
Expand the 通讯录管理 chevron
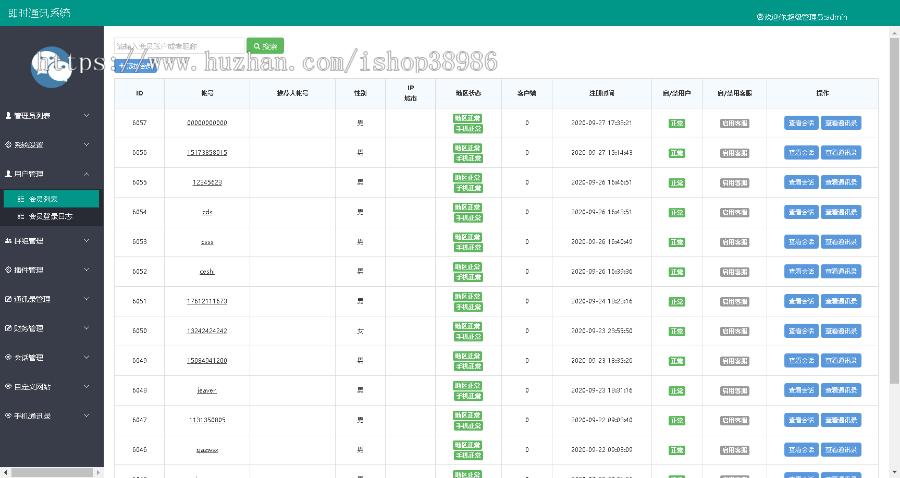coord(87,299)
